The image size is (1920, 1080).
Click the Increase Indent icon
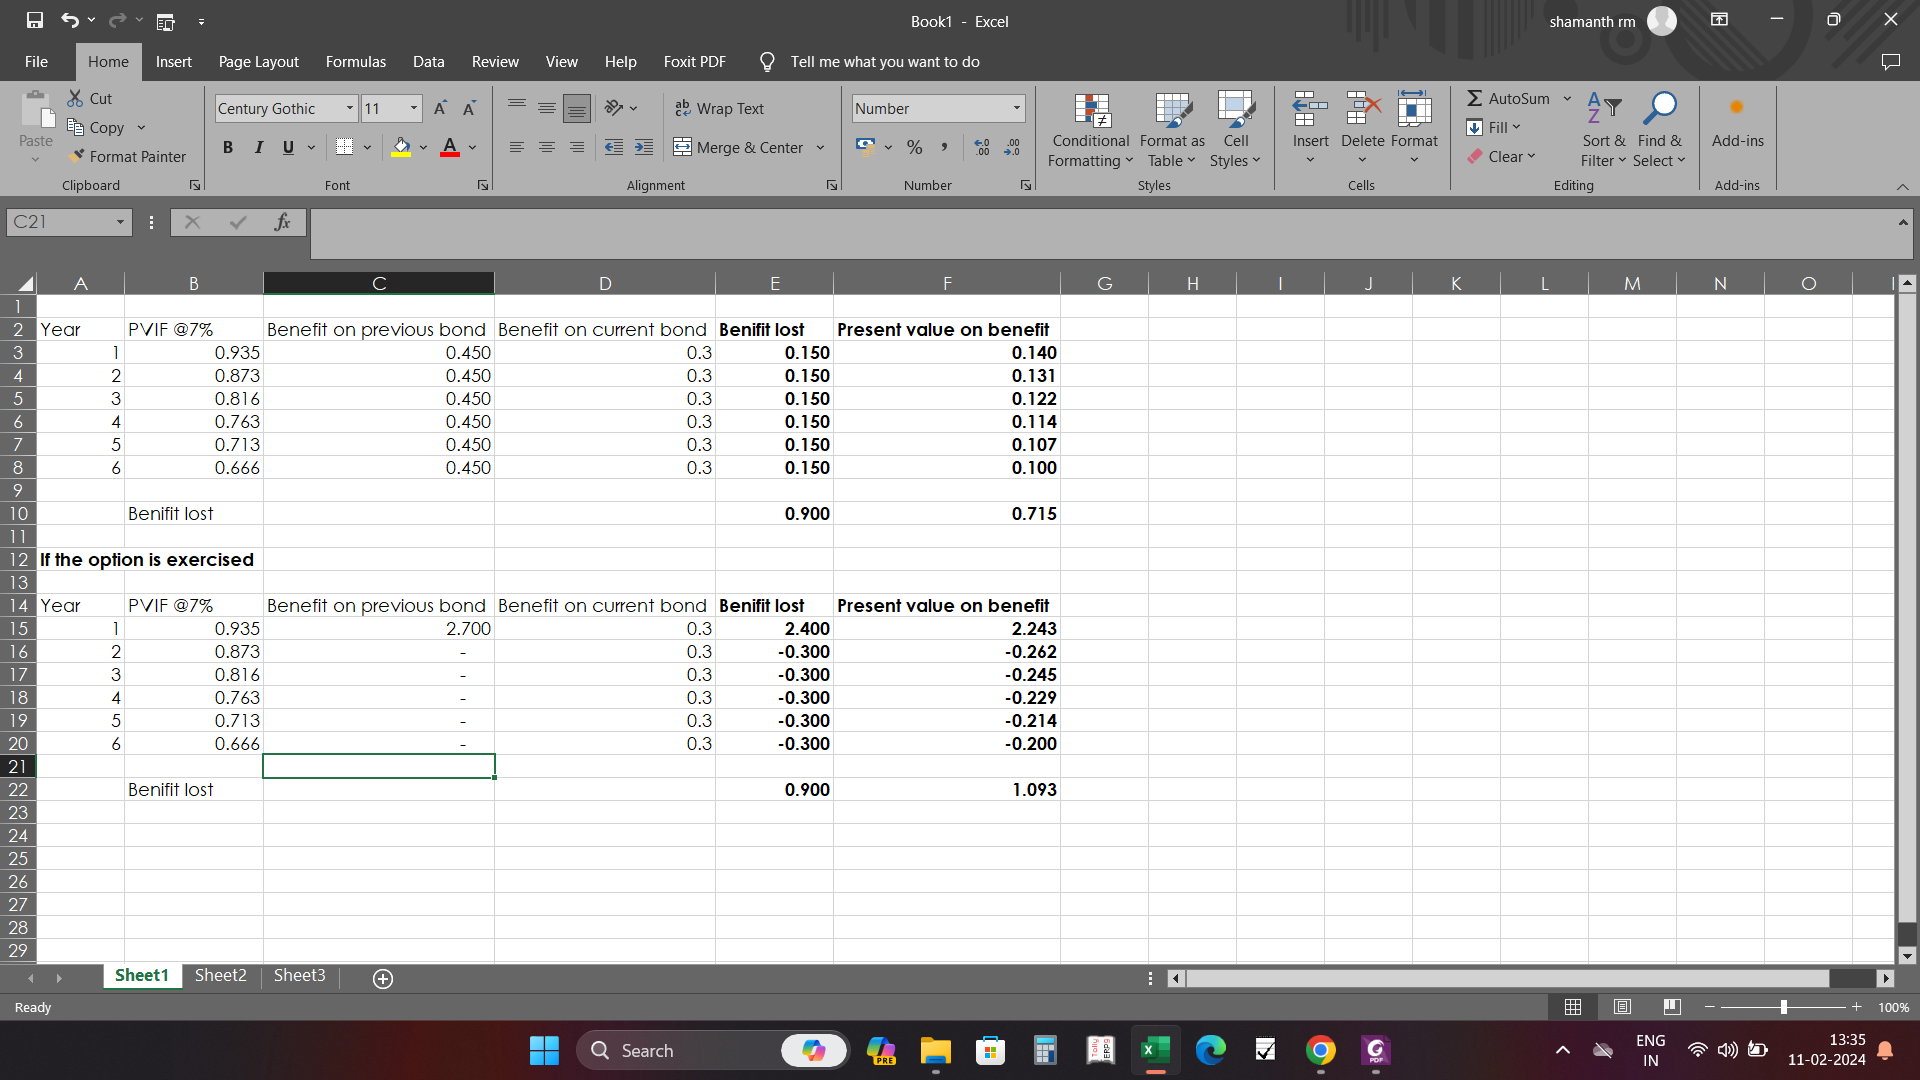pos(644,148)
